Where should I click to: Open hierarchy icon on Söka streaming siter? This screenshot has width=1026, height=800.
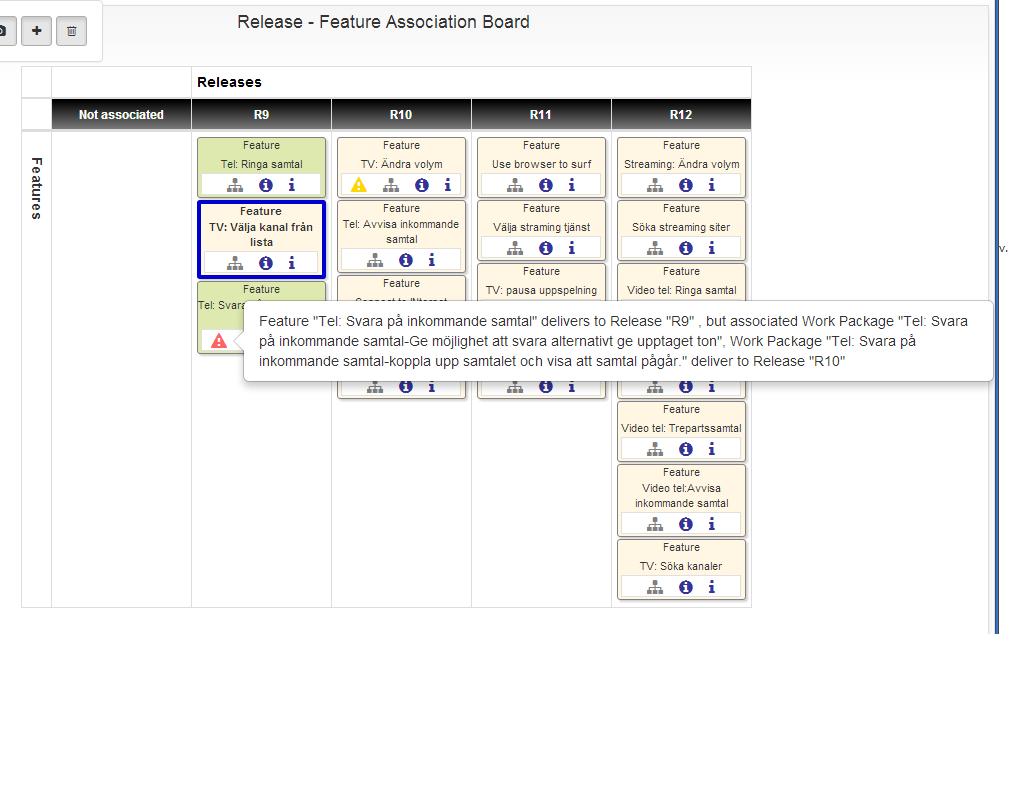pyautogui.click(x=655, y=248)
